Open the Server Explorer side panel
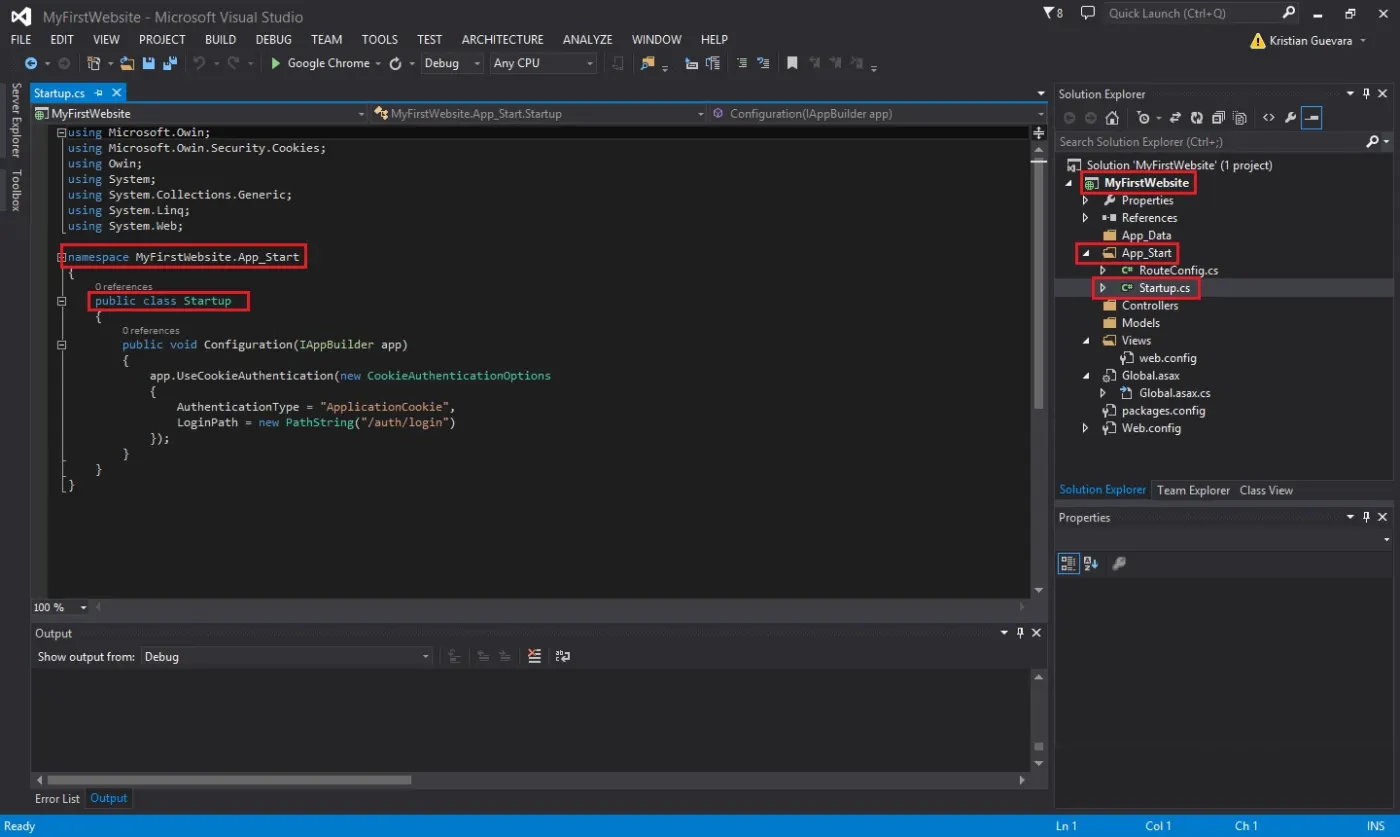Image resolution: width=1400 pixels, height=837 pixels. pyautogui.click(x=15, y=120)
